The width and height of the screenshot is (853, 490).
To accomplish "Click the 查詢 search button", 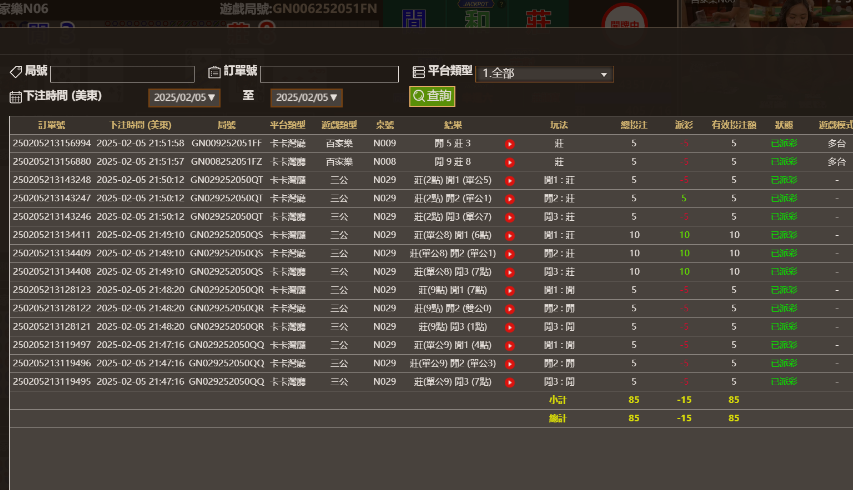I will click(x=432, y=97).
